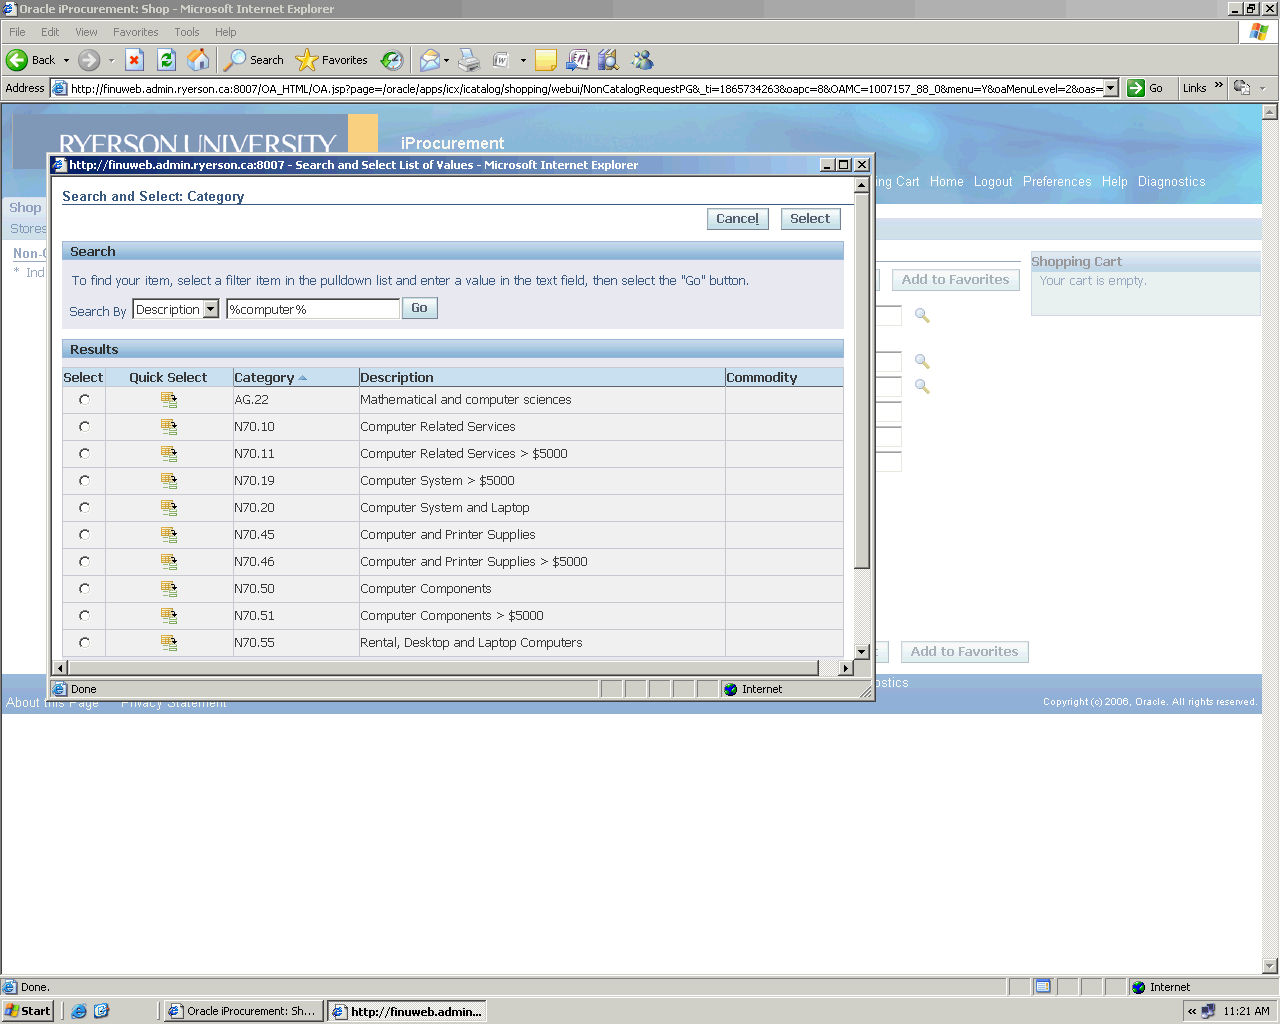
Task: Choose radio for Rental, Desktop and Laptop Computers
Action: [x=84, y=643]
